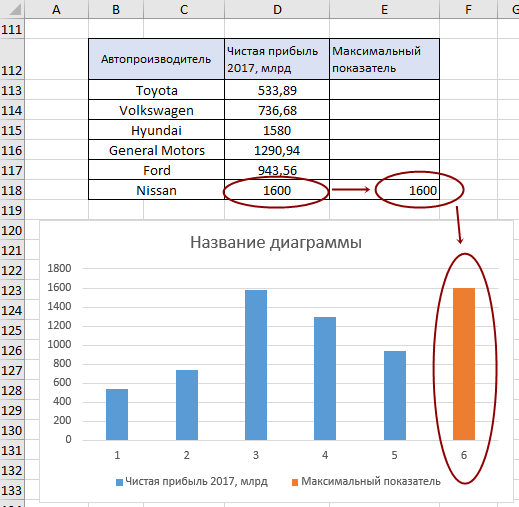Screen dimensions: 519x507
Task: Select column A header
Action: click(56, 9)
